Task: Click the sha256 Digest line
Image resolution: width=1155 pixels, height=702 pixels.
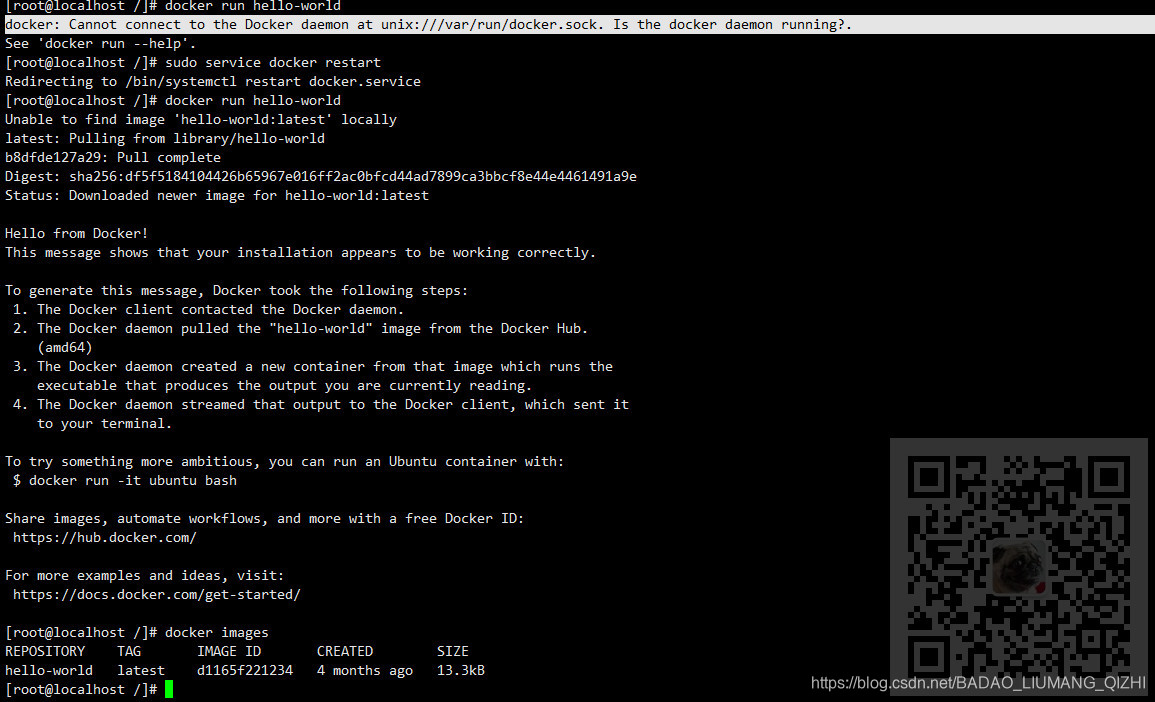Action: click(x=321, y=177)
